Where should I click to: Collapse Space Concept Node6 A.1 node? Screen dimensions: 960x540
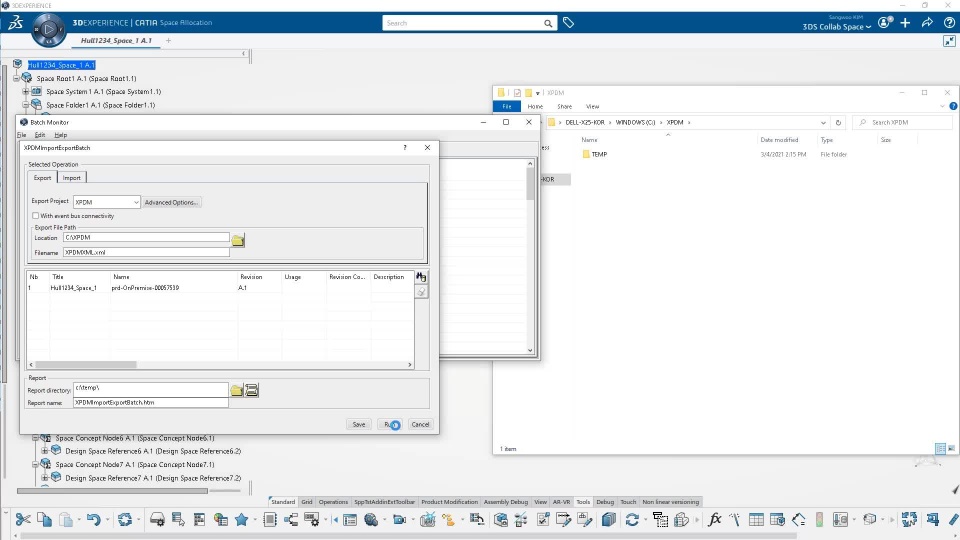35,438
